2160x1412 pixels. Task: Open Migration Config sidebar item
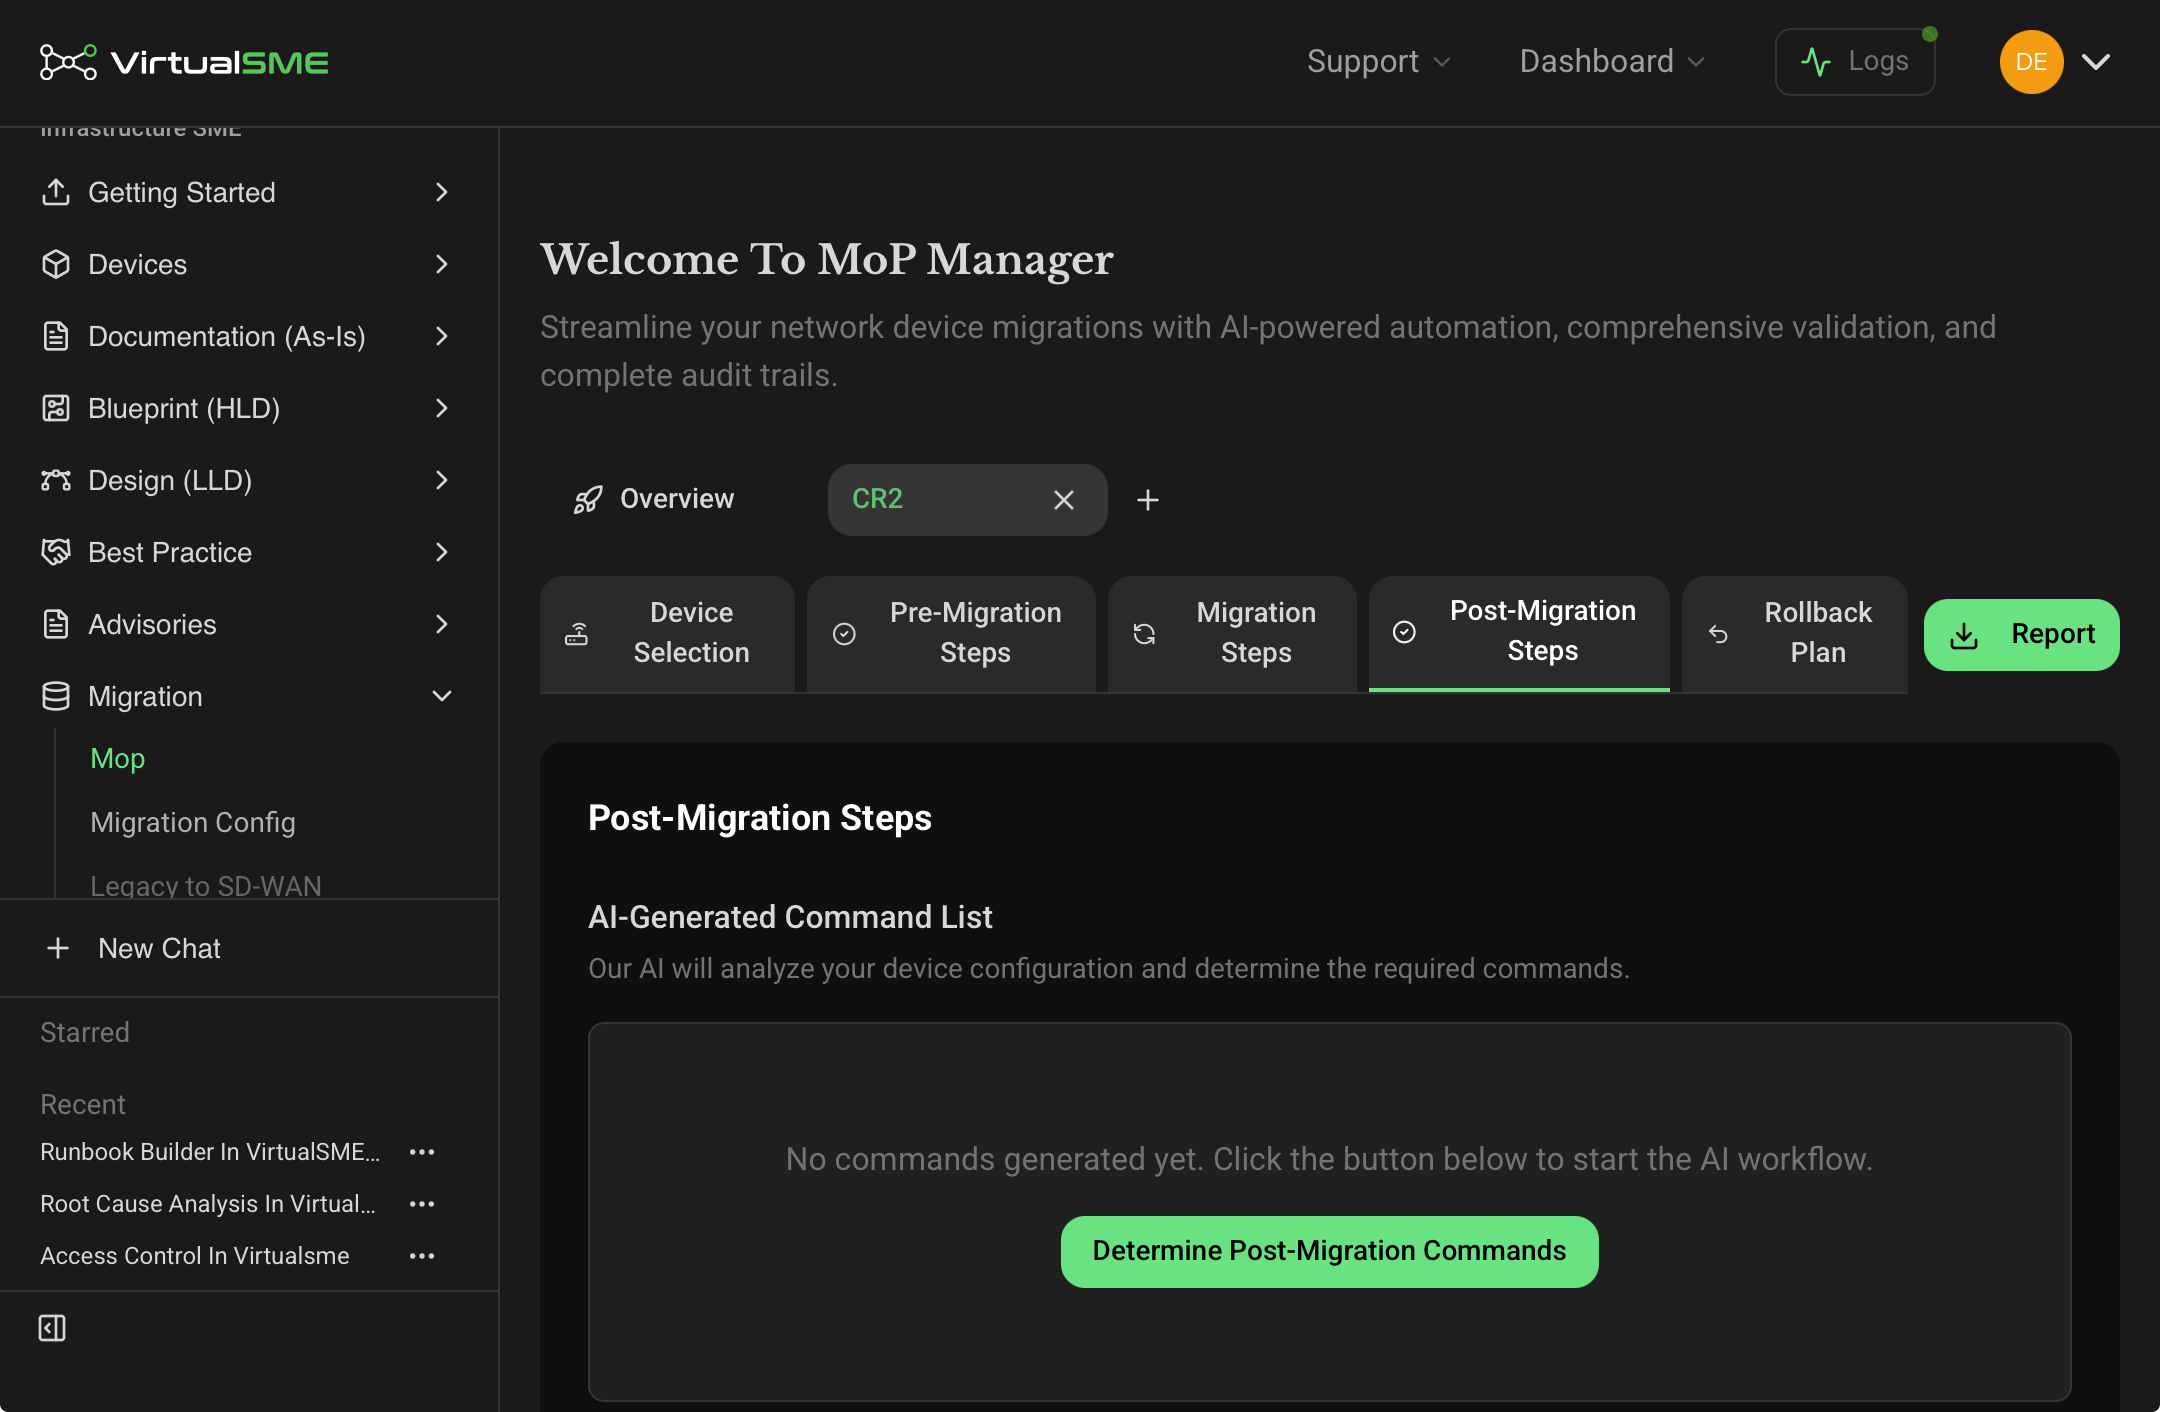(x=193, y=822)
